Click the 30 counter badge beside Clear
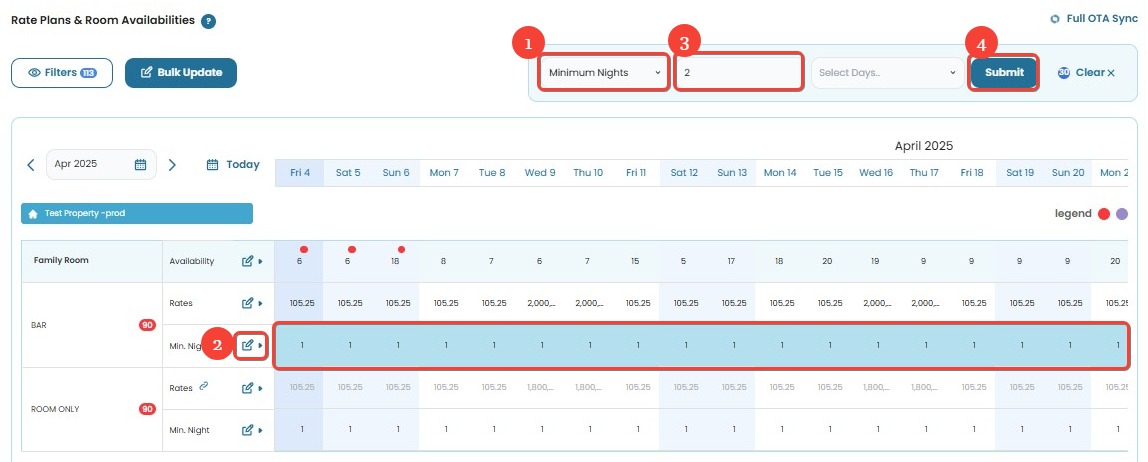Image resolution: width=1148 pixels, height=462 pixels. 1064,72
